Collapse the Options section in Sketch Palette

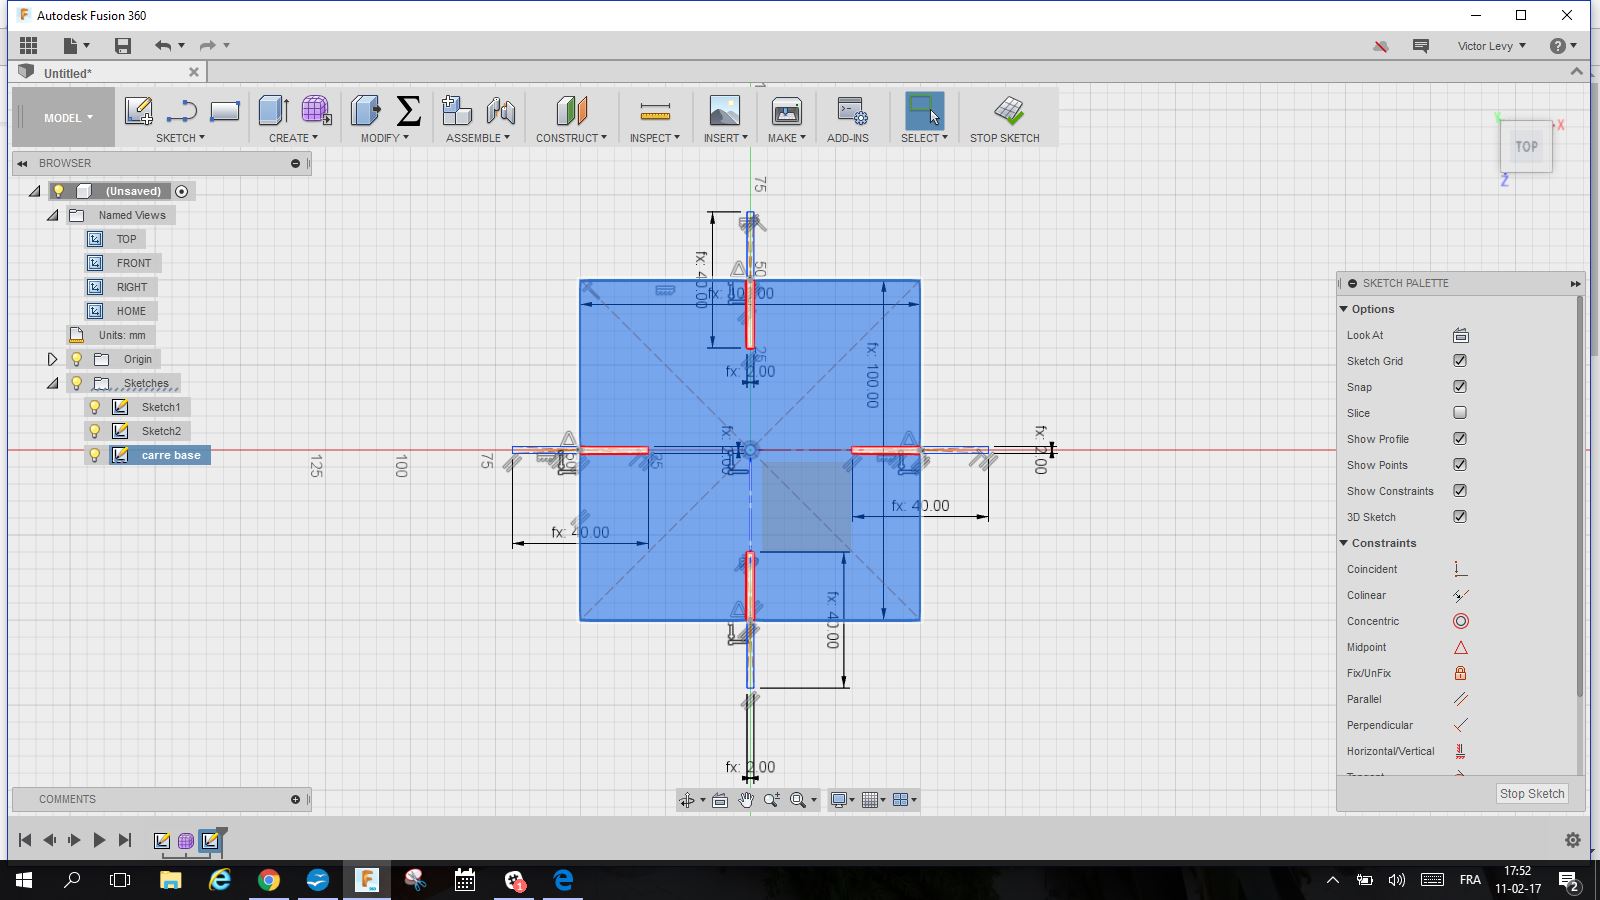coord(1345,309)
